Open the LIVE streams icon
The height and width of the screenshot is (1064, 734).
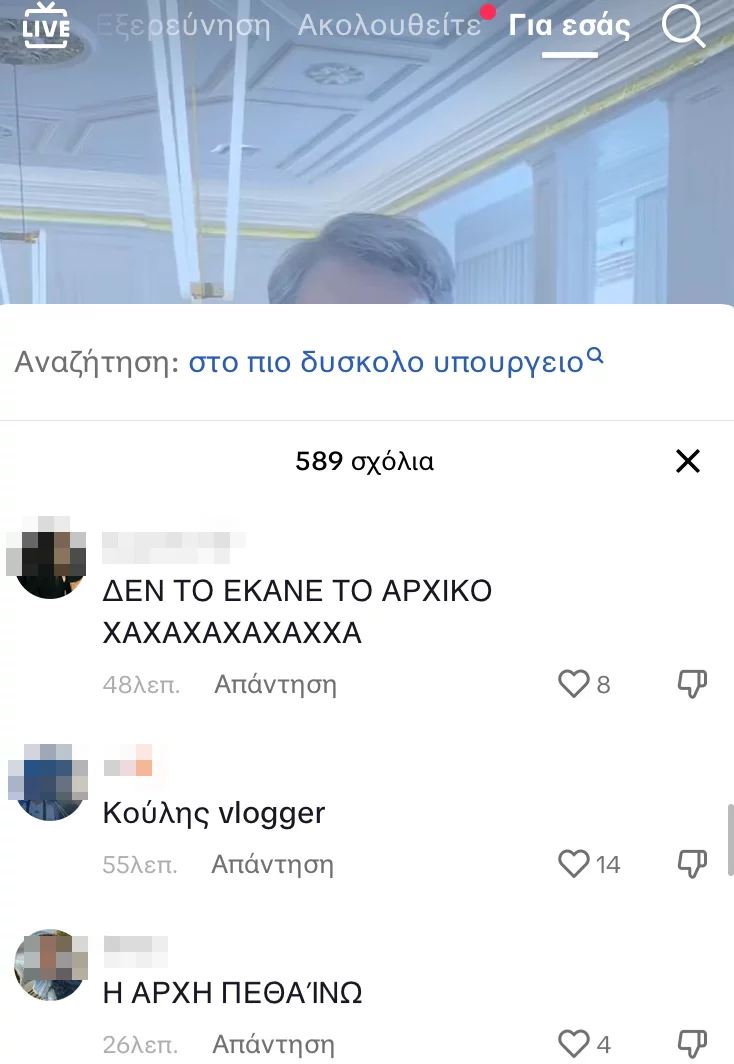point(45,26)
